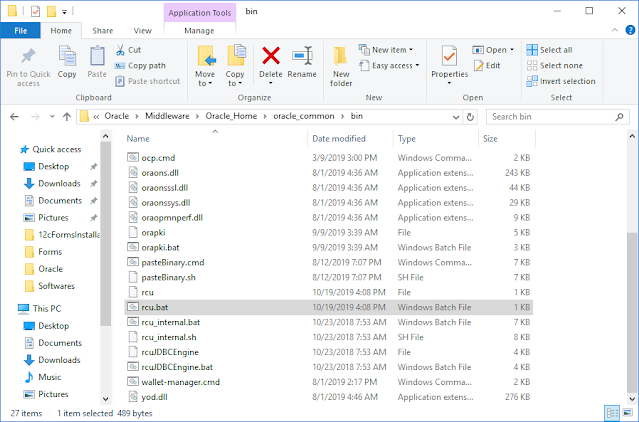Navigate to Middleware in breadcrumb

pos(167,116)
